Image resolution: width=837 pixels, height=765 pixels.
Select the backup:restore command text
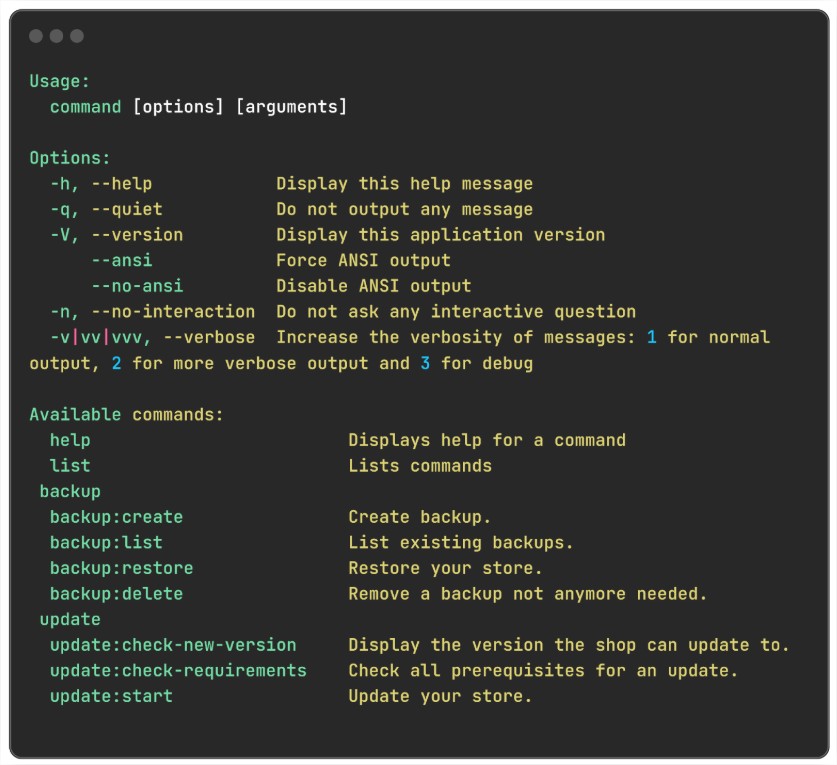(x=121, y=568)
